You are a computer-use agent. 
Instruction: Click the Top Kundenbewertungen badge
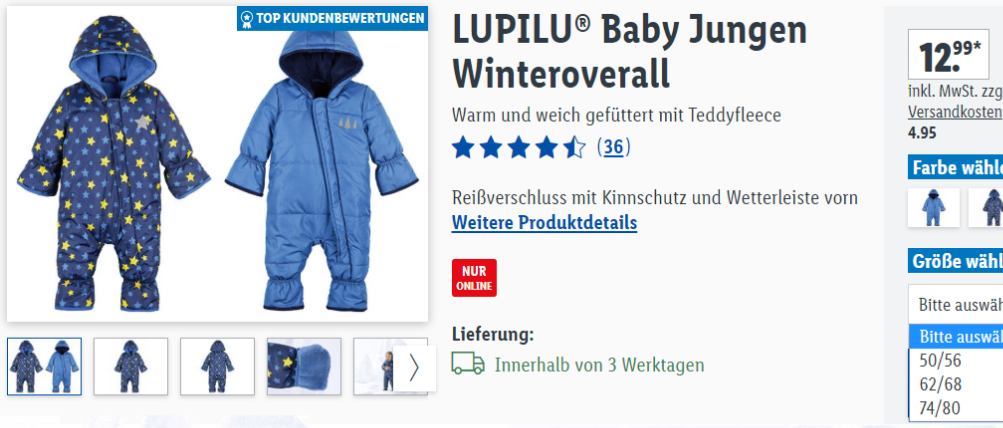coord(332,19)
